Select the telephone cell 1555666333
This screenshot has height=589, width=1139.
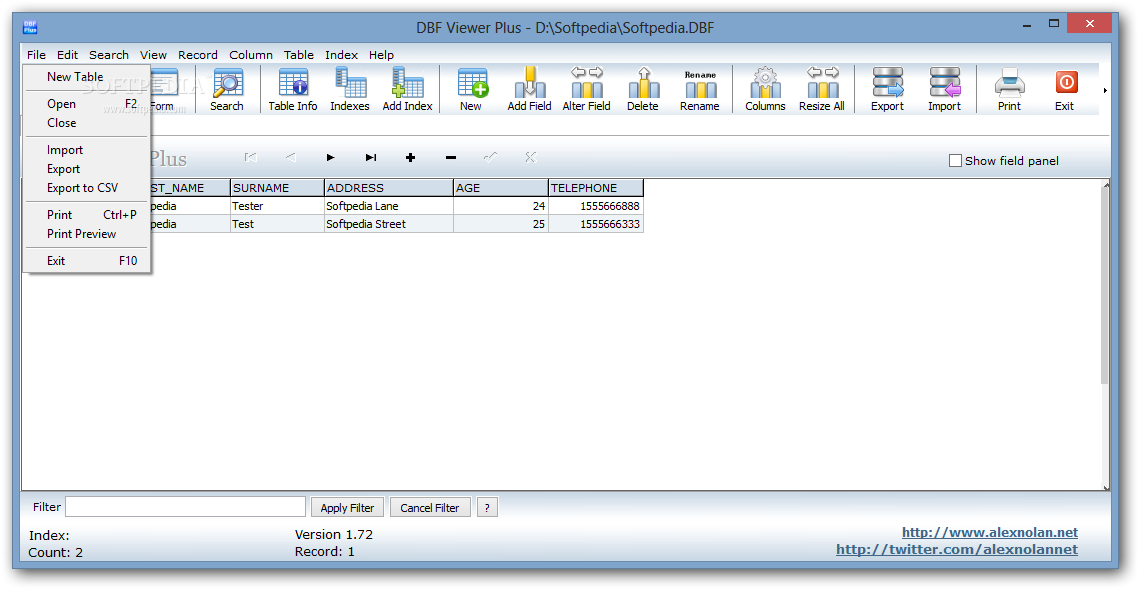point(596,224)
